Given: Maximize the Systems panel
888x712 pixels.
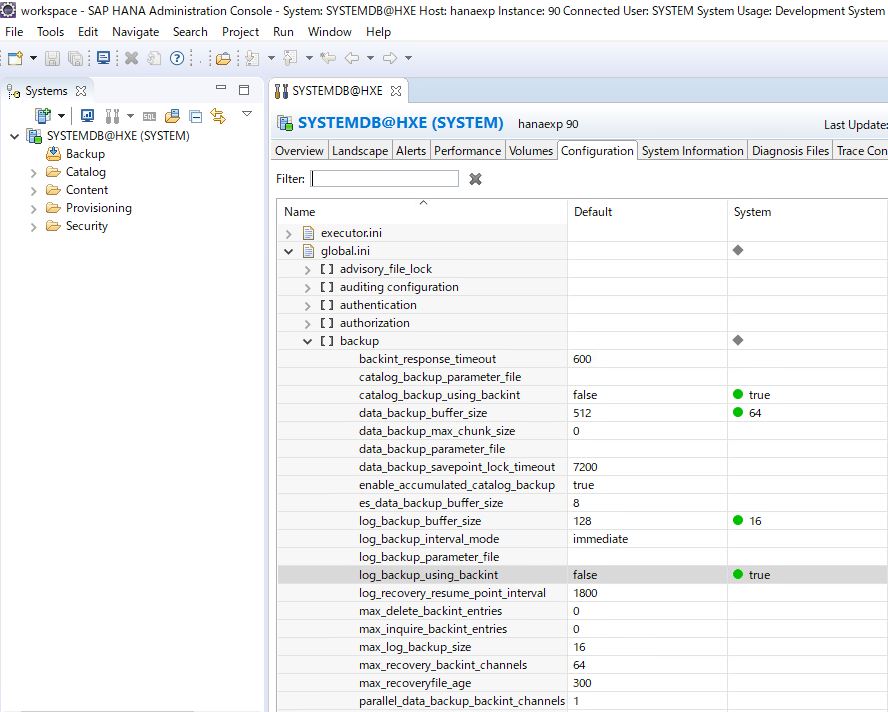Looking at the screenshot, I should pos(244,89).
